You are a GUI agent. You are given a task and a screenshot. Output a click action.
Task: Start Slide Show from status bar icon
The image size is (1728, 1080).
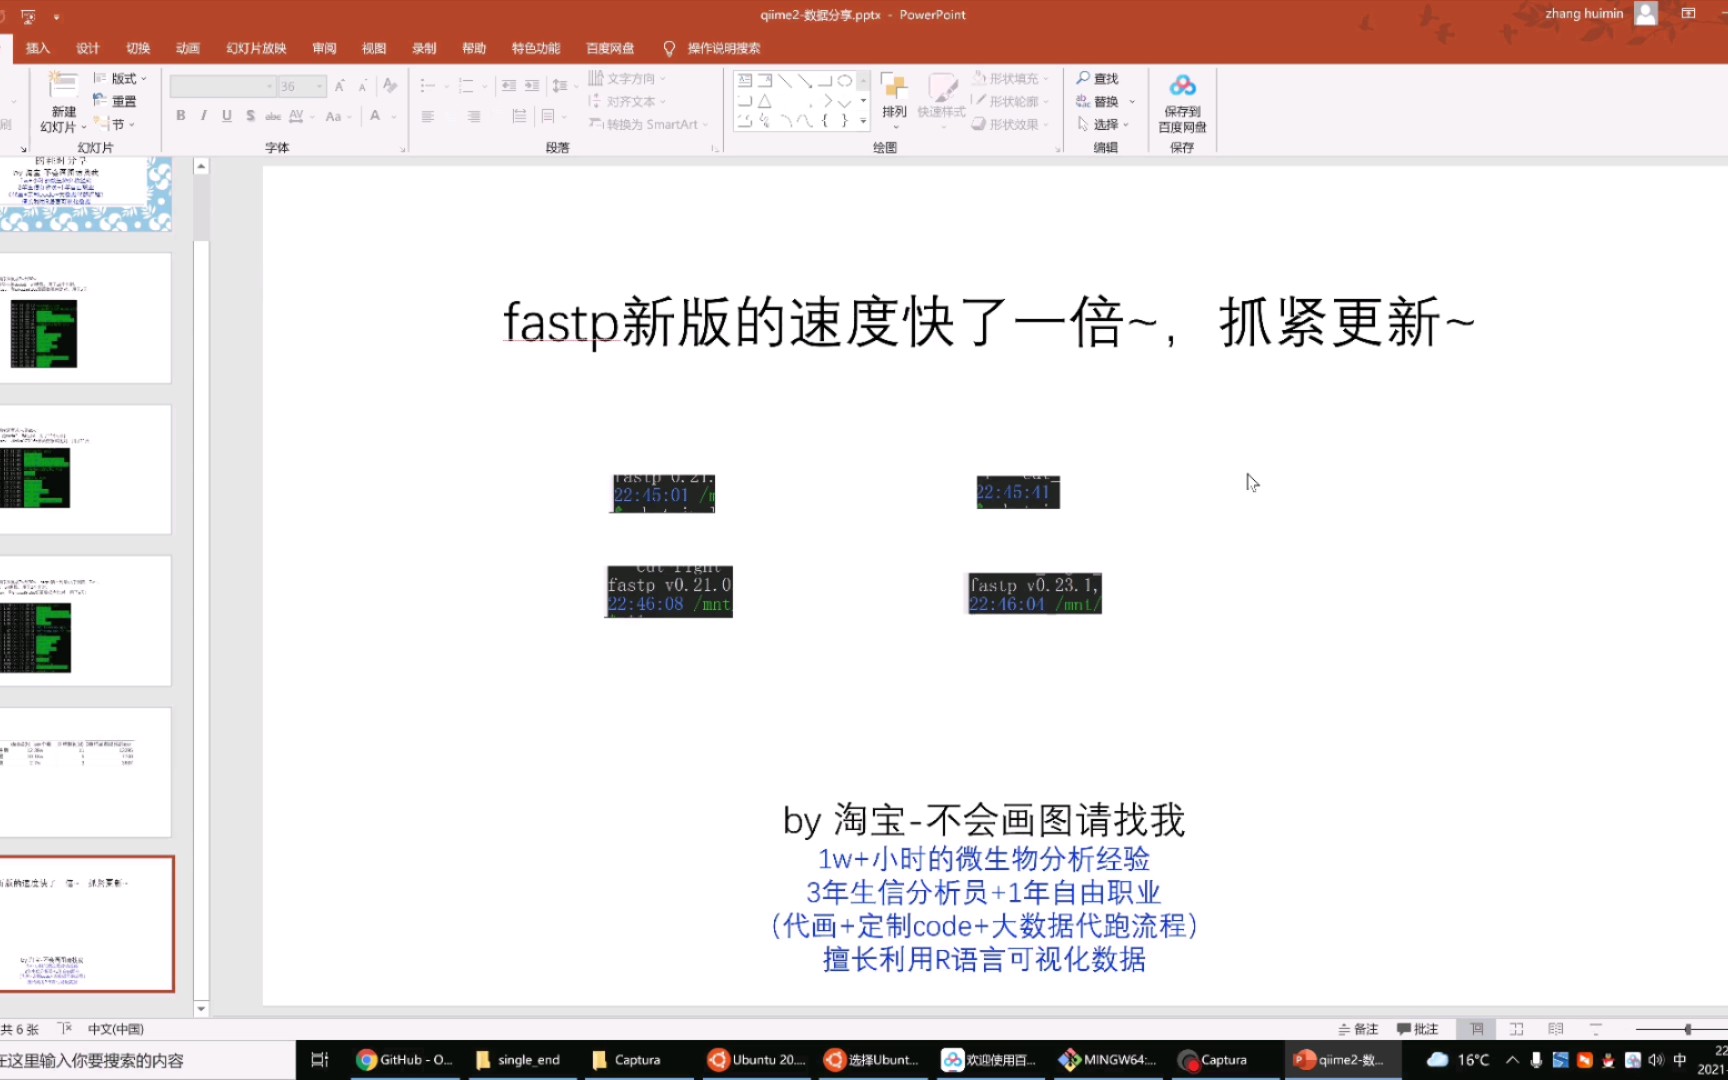click(1596, 1029)
